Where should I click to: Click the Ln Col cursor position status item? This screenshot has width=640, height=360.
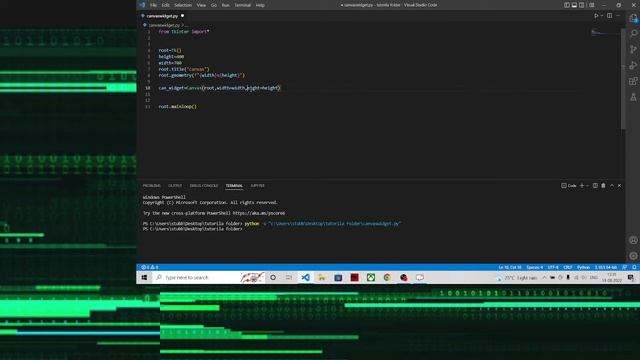coord(510,267)
